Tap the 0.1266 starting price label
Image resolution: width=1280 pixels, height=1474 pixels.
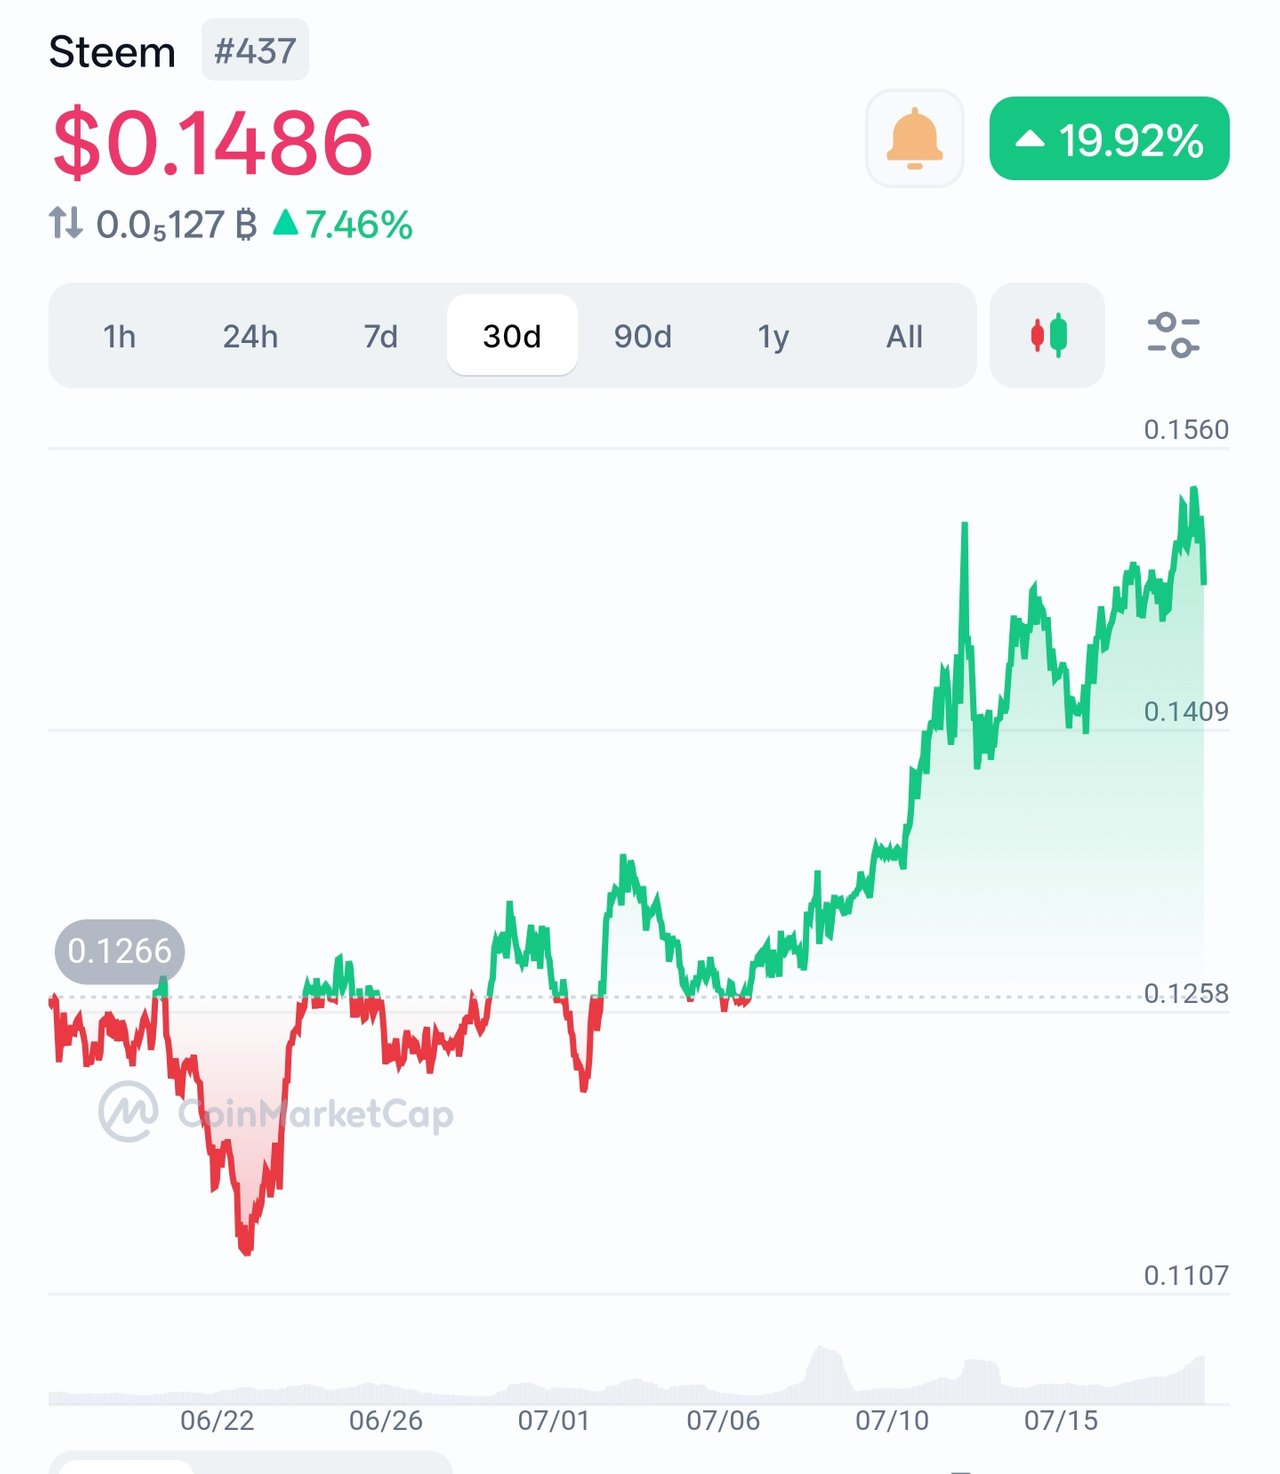[x=119, y=951]
